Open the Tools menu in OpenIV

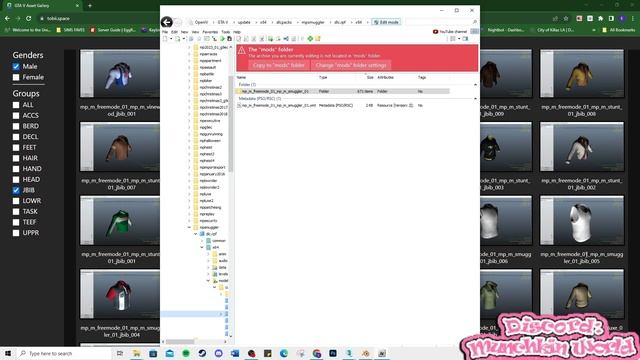tap(225, 32)
